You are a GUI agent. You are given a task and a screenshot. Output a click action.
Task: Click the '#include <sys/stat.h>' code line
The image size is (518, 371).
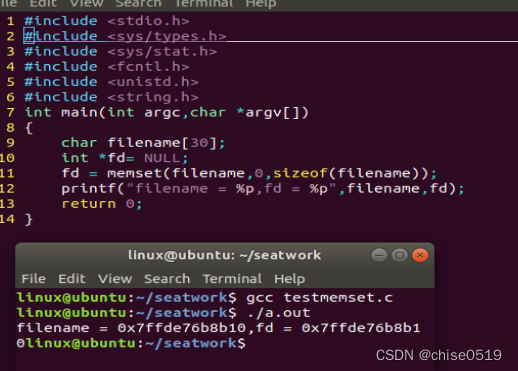point(121,51)
